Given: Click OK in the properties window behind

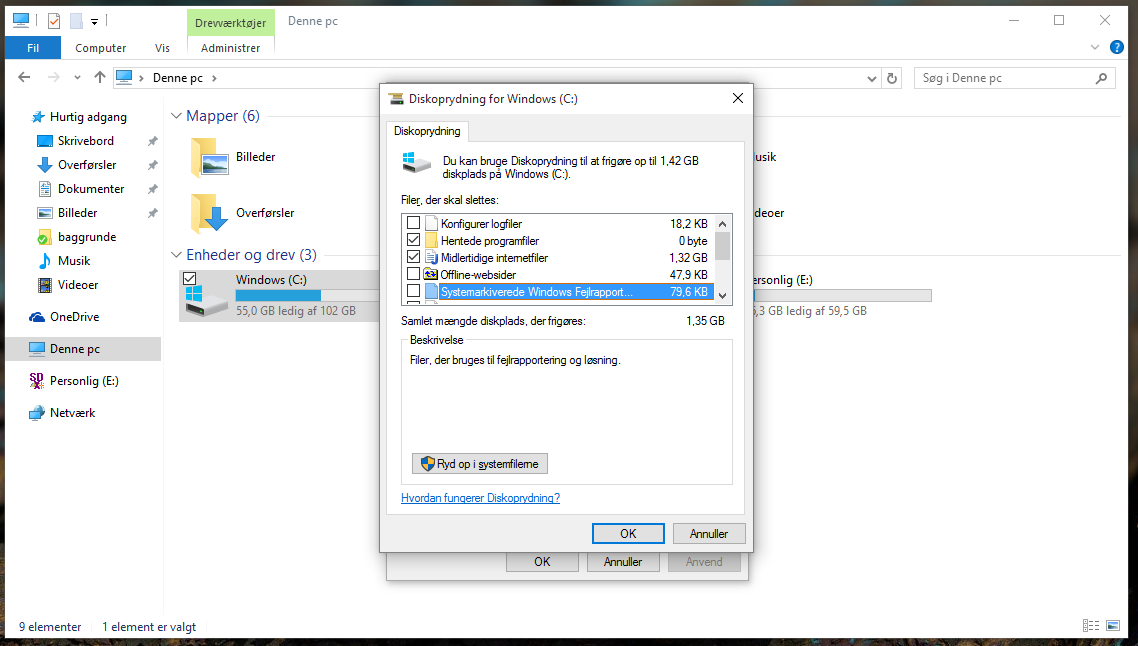Looking at the screenshot, I should tap(542, 562).
